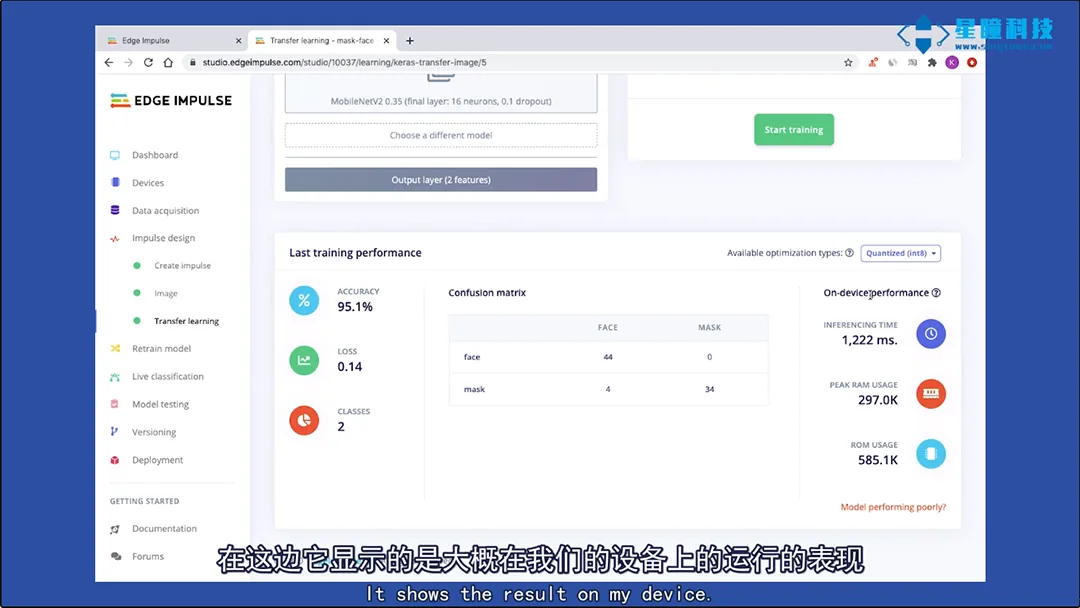Open Live classification page
Viewport: 1080px width, 608px height.
point(168,377)
